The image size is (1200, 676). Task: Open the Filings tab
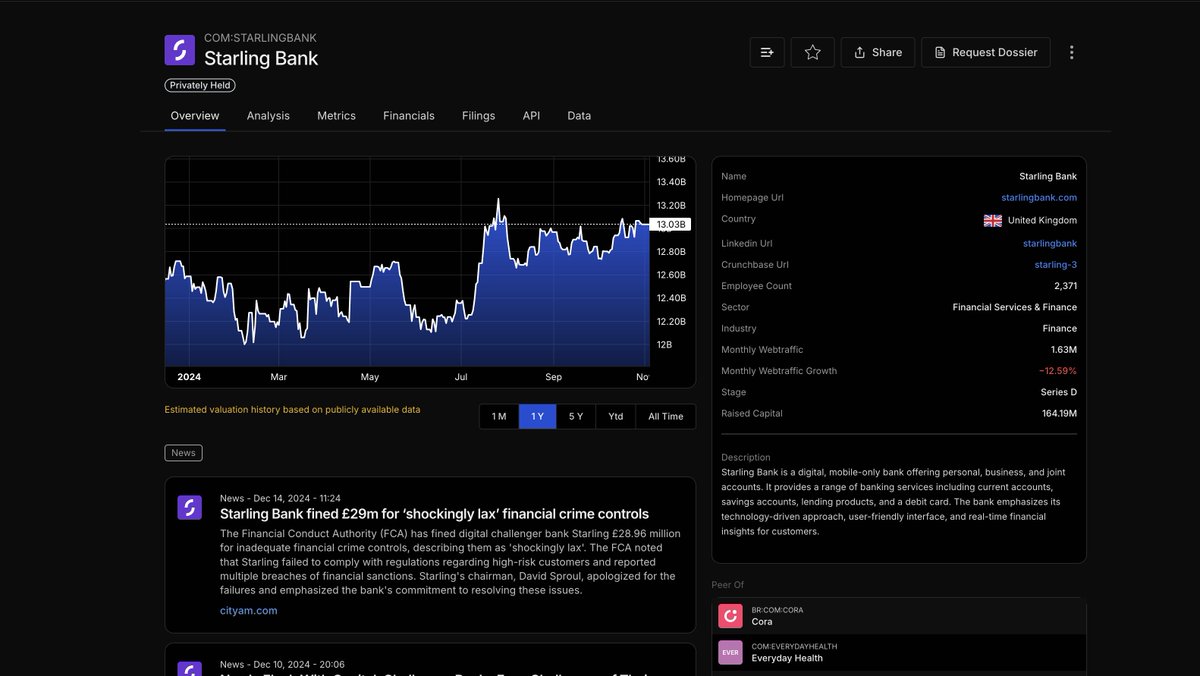point(478,116)
